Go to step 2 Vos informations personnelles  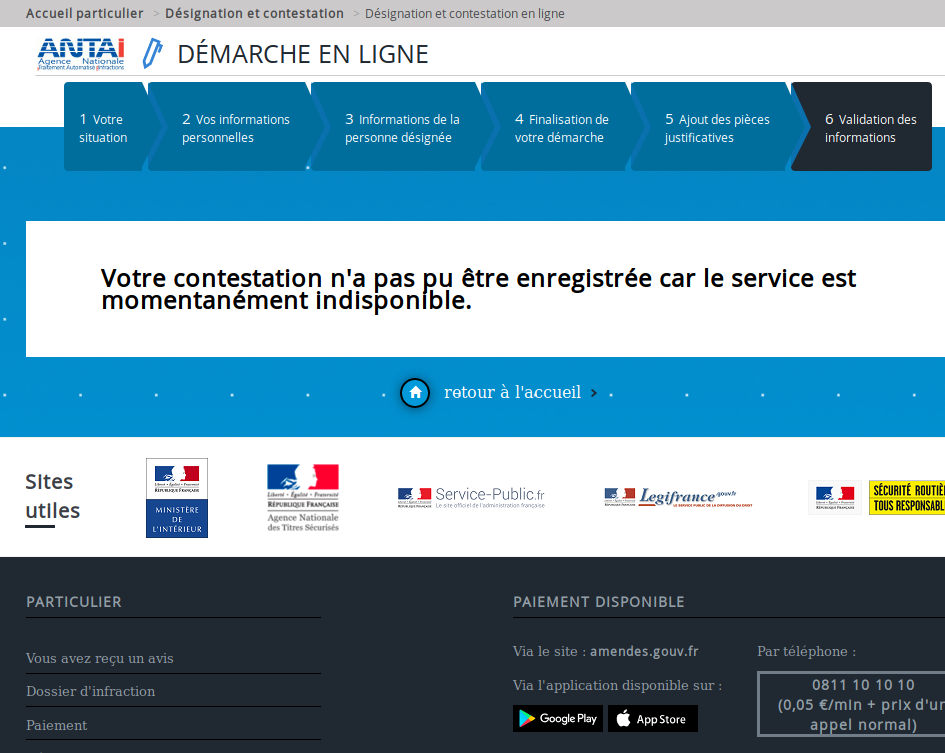click(x=231, y=127)
